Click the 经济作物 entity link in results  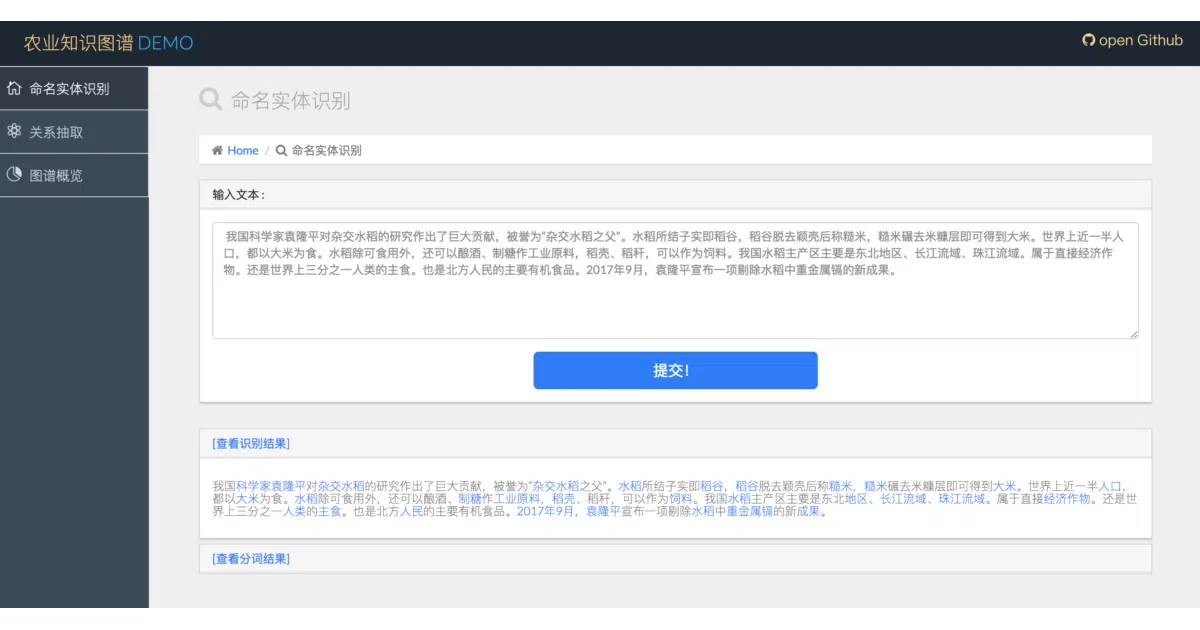coord(1067,498)
